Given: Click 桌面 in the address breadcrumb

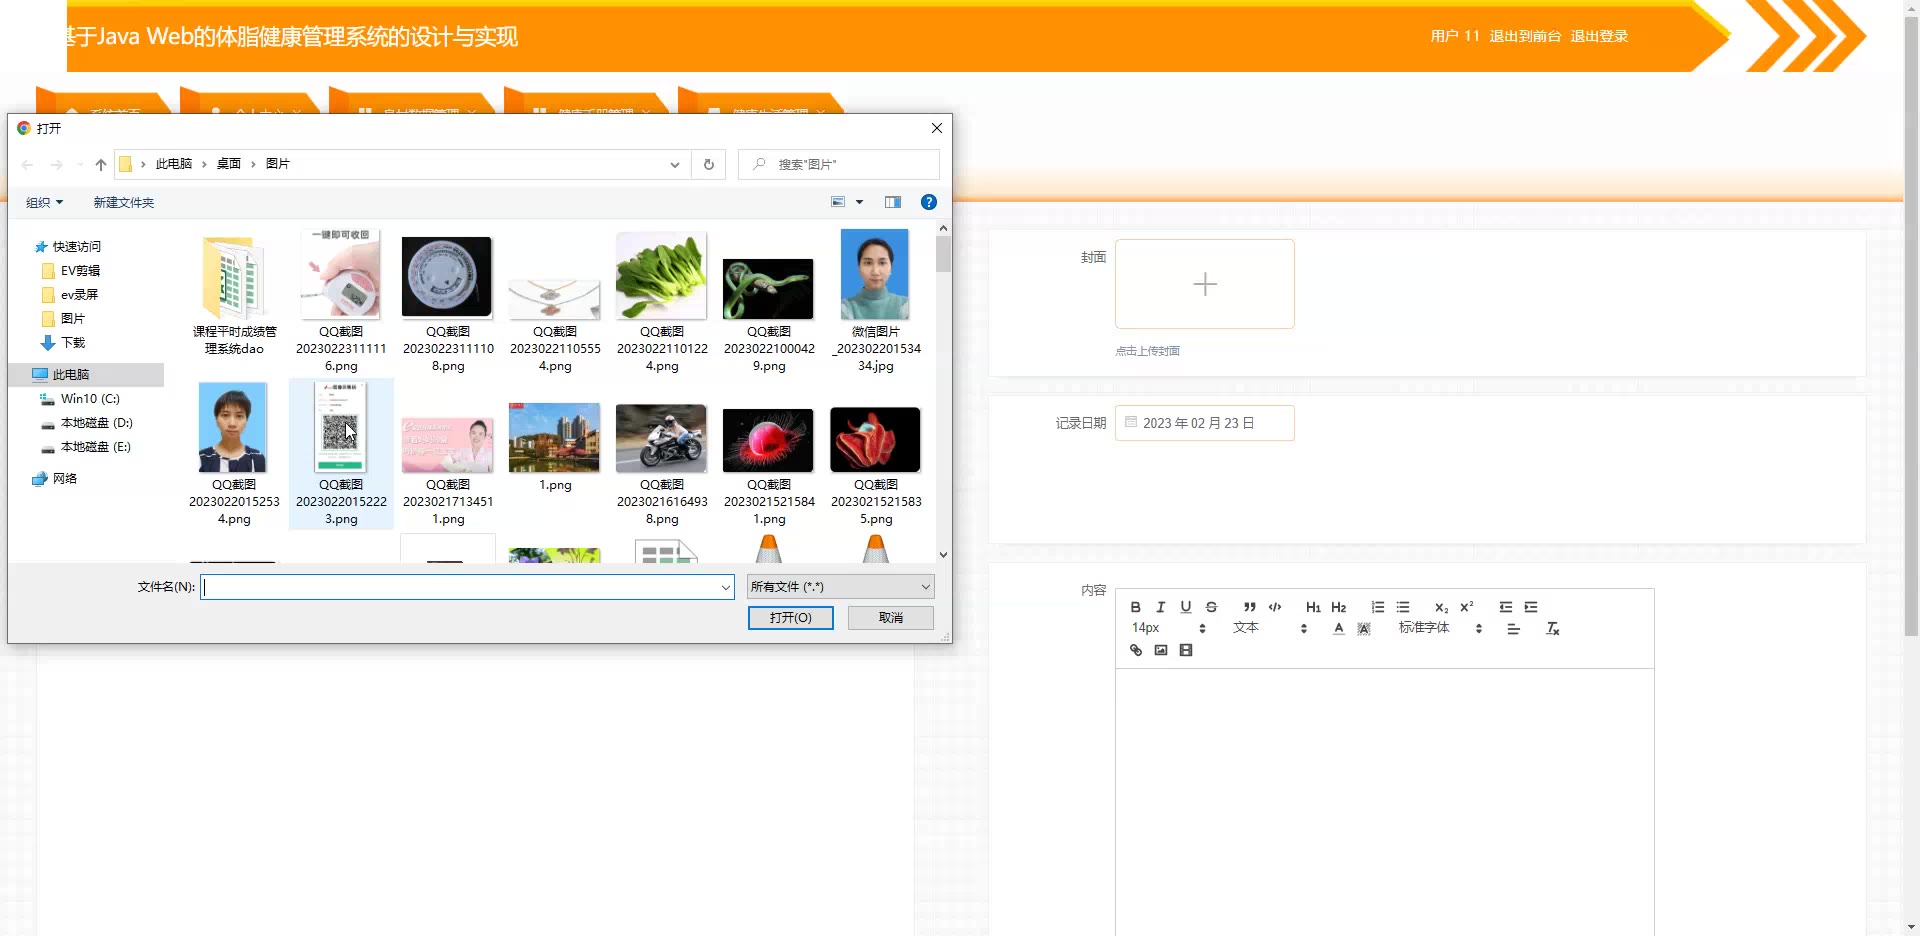Looking at the screenshot, I should point(229,164).
